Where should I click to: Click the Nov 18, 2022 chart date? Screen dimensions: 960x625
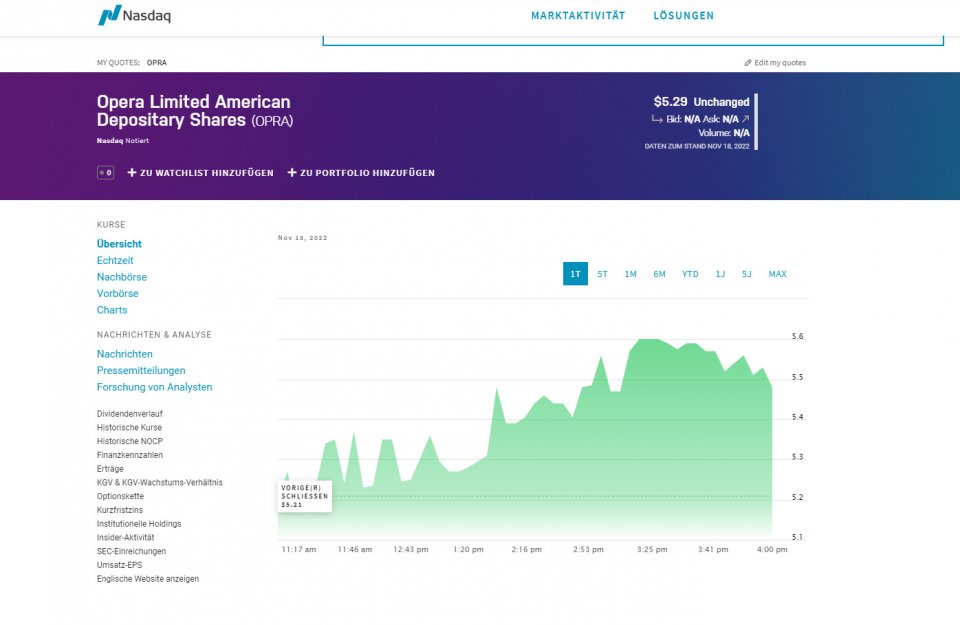[x=302, y=238]
